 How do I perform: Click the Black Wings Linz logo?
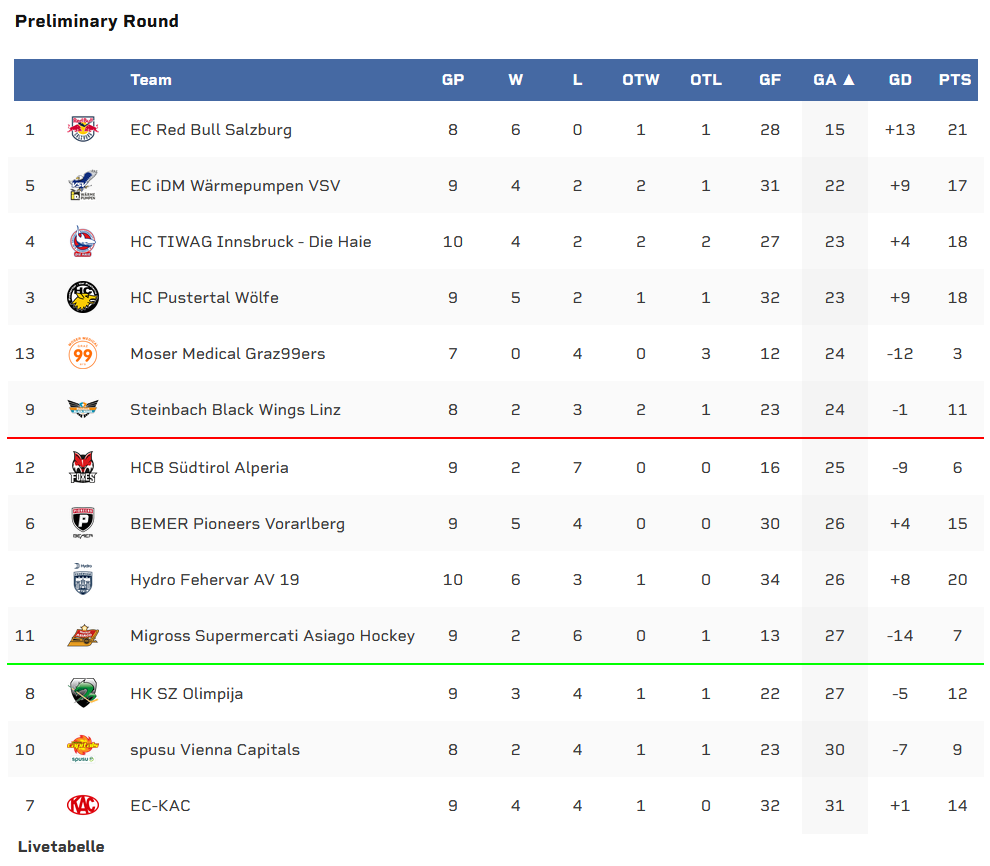83,409
